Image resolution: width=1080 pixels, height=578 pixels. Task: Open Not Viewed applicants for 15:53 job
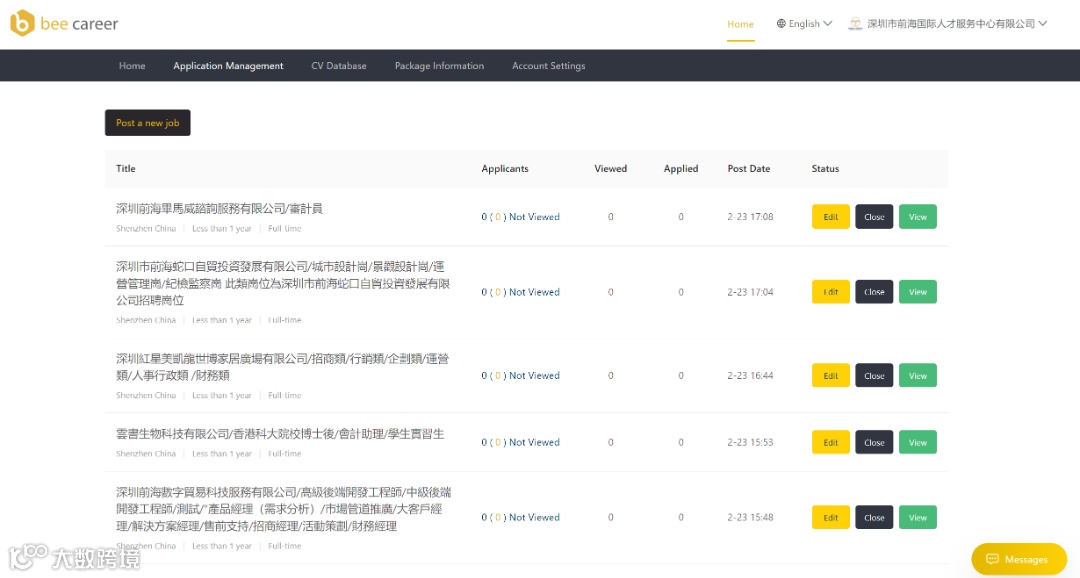(521, 442)
